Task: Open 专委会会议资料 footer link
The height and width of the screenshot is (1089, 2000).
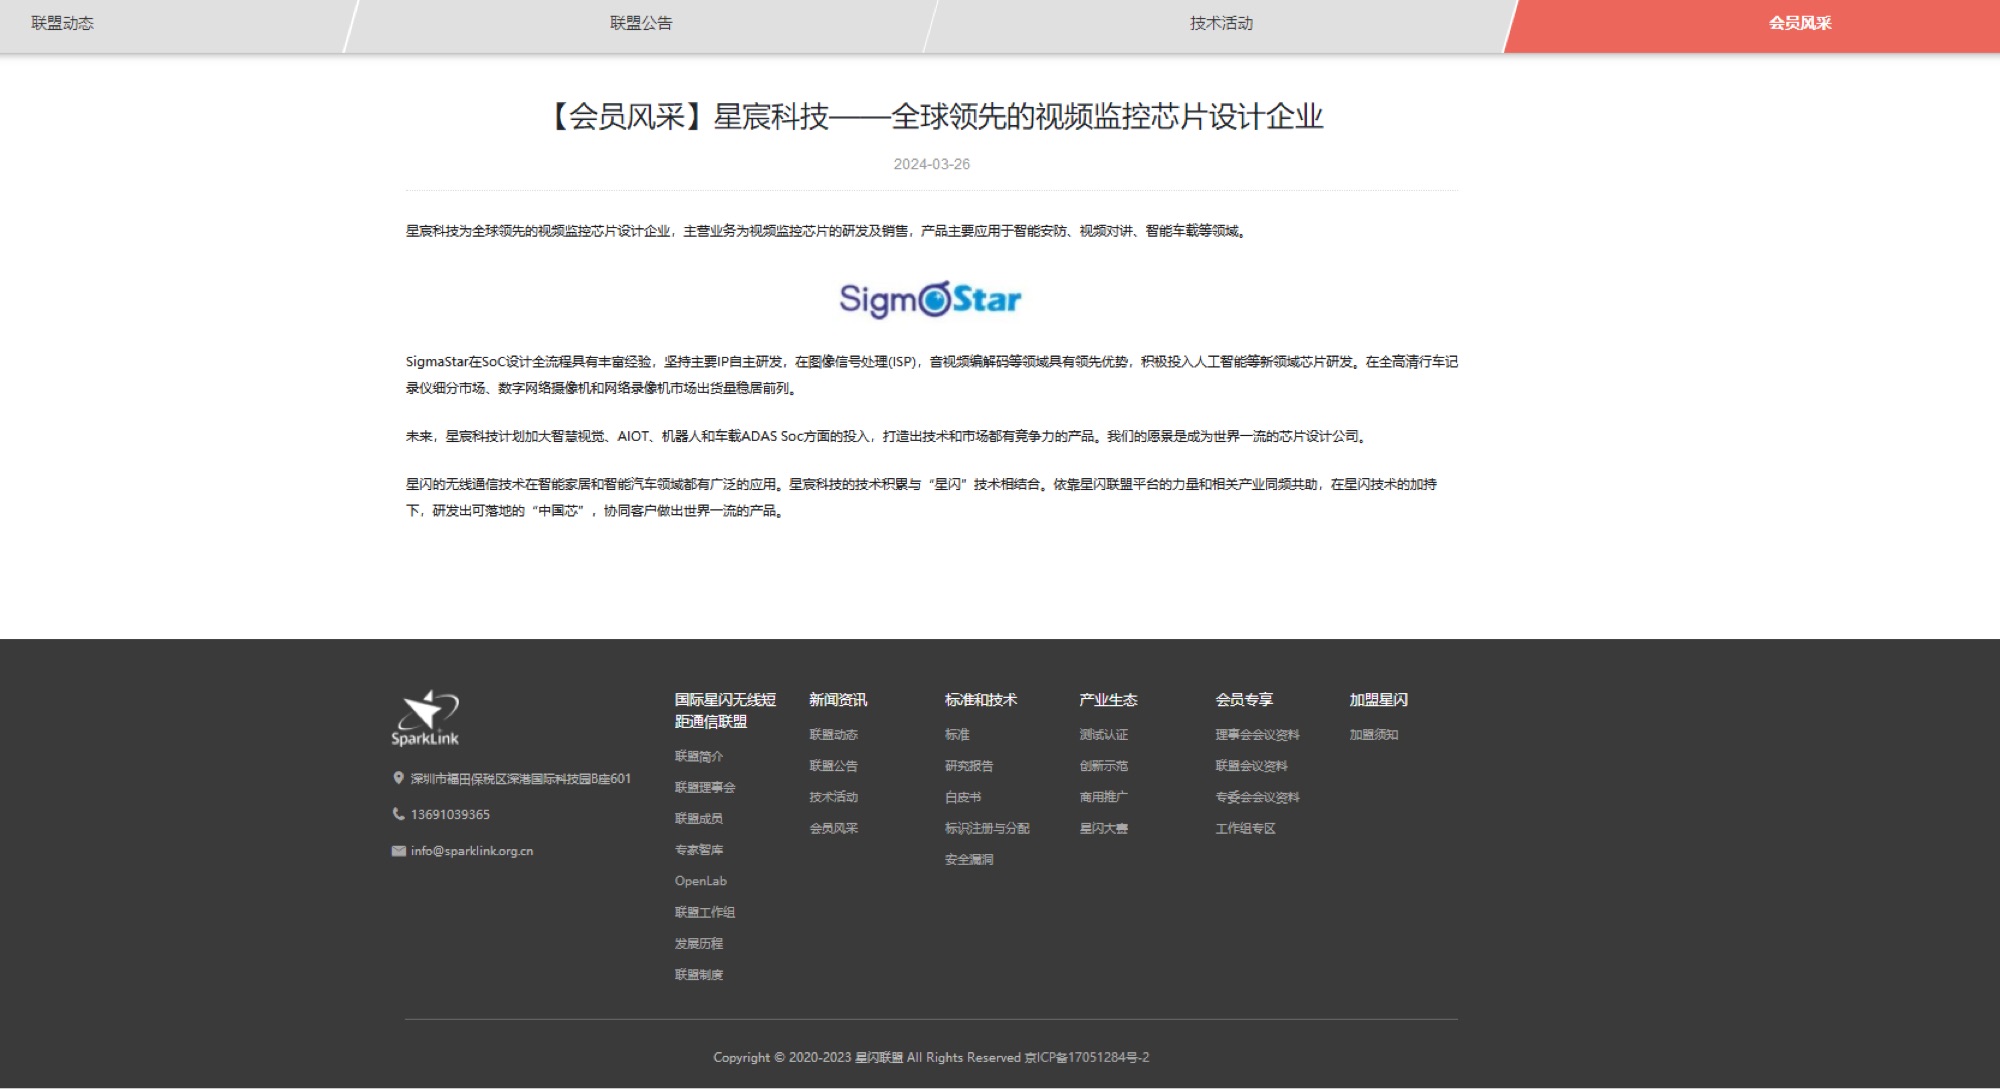Action: (x=1257, y=797)
